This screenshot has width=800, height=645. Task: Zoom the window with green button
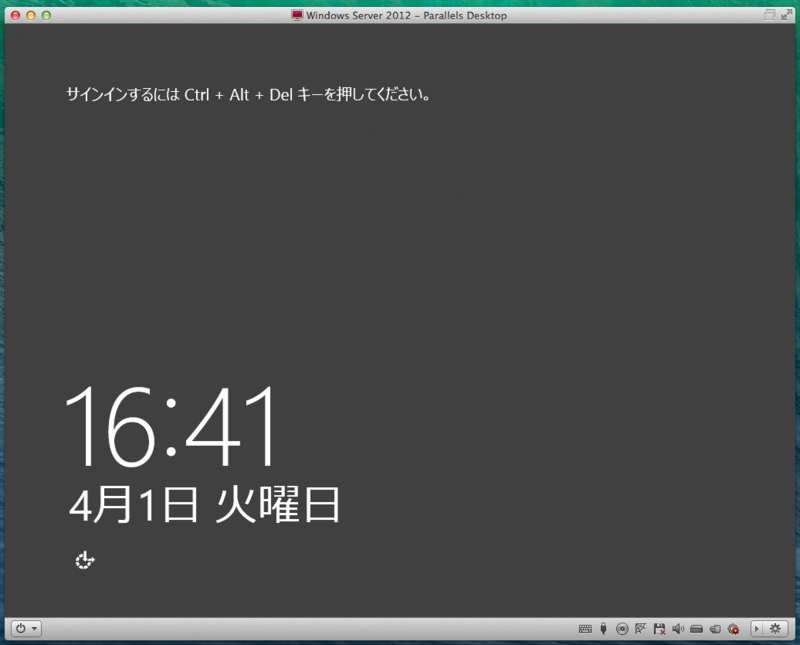[x=46, y=15]
